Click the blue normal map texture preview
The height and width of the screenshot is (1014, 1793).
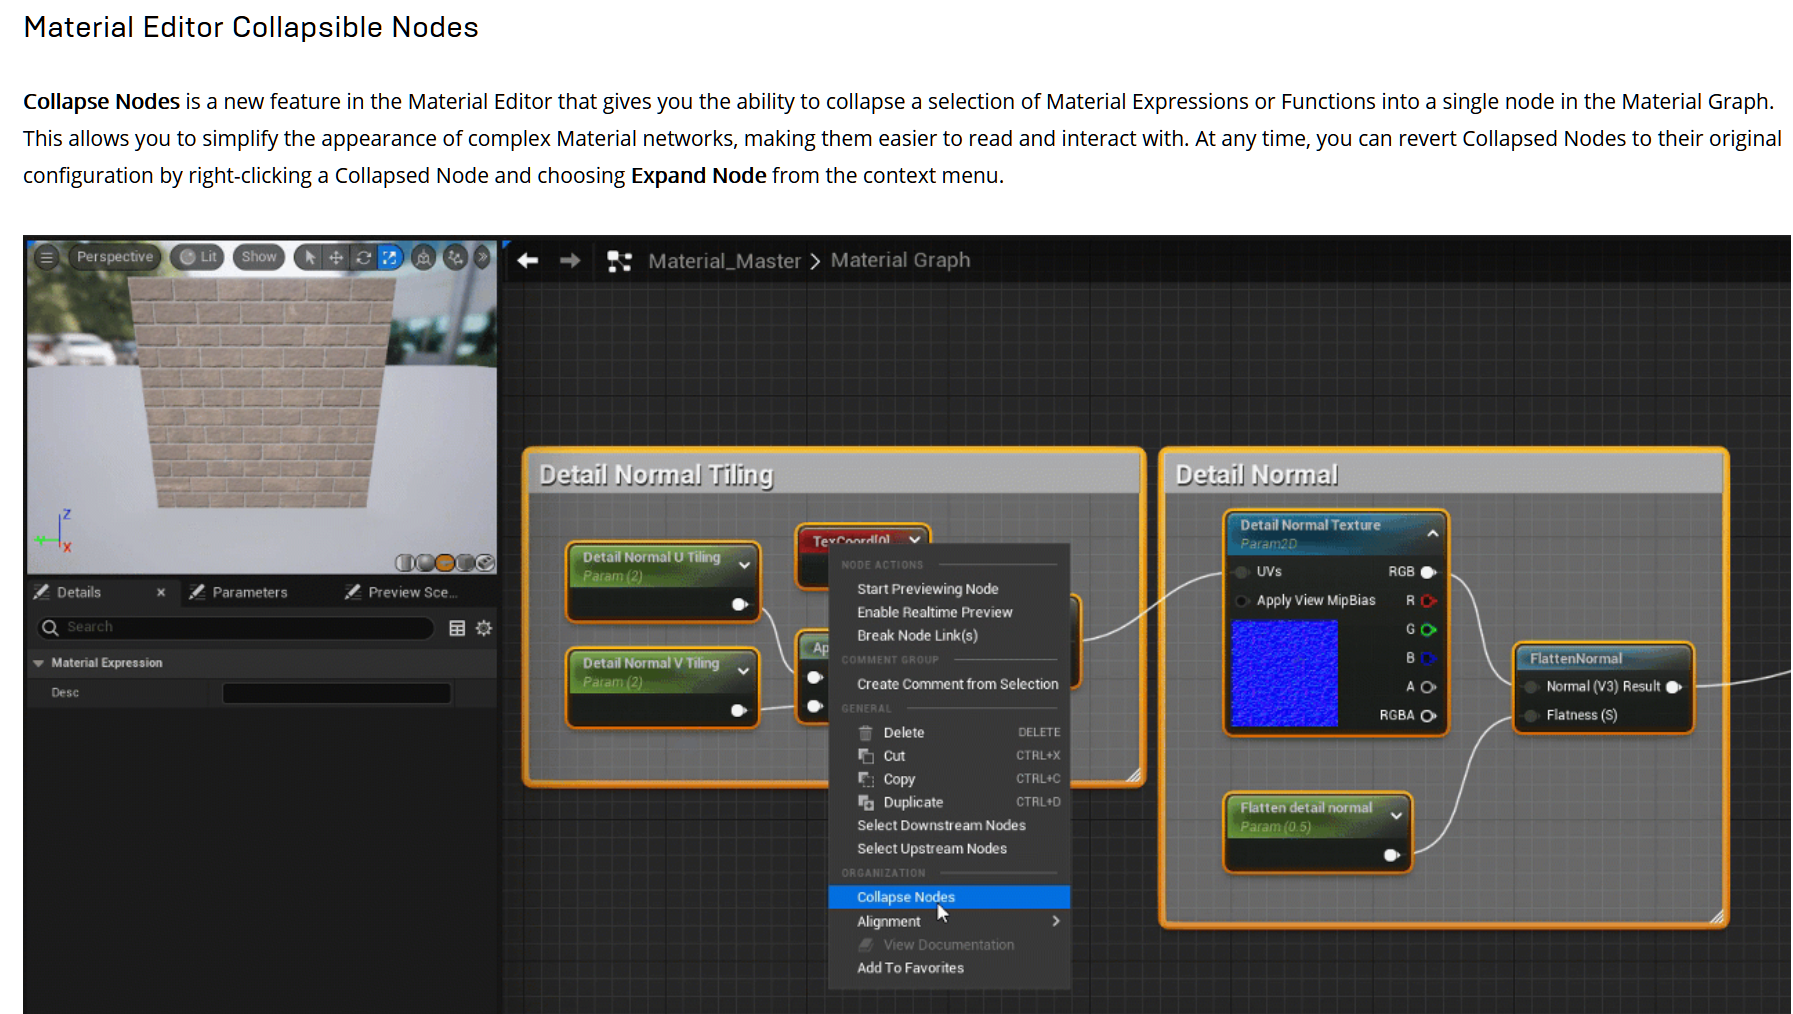[1284, 673]
